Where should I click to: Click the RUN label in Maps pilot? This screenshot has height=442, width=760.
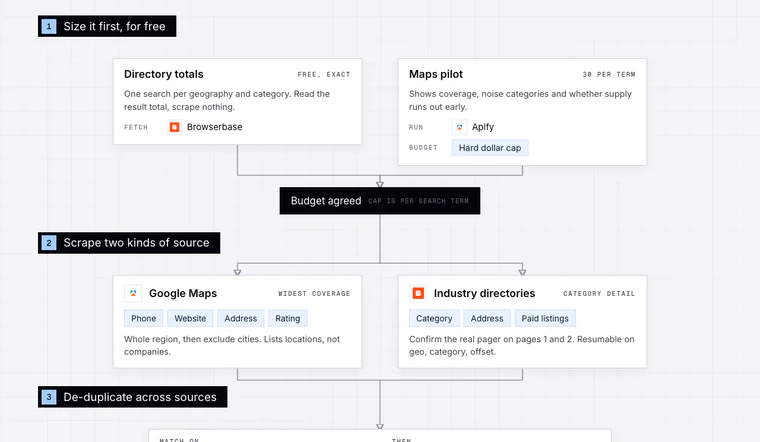416,127
